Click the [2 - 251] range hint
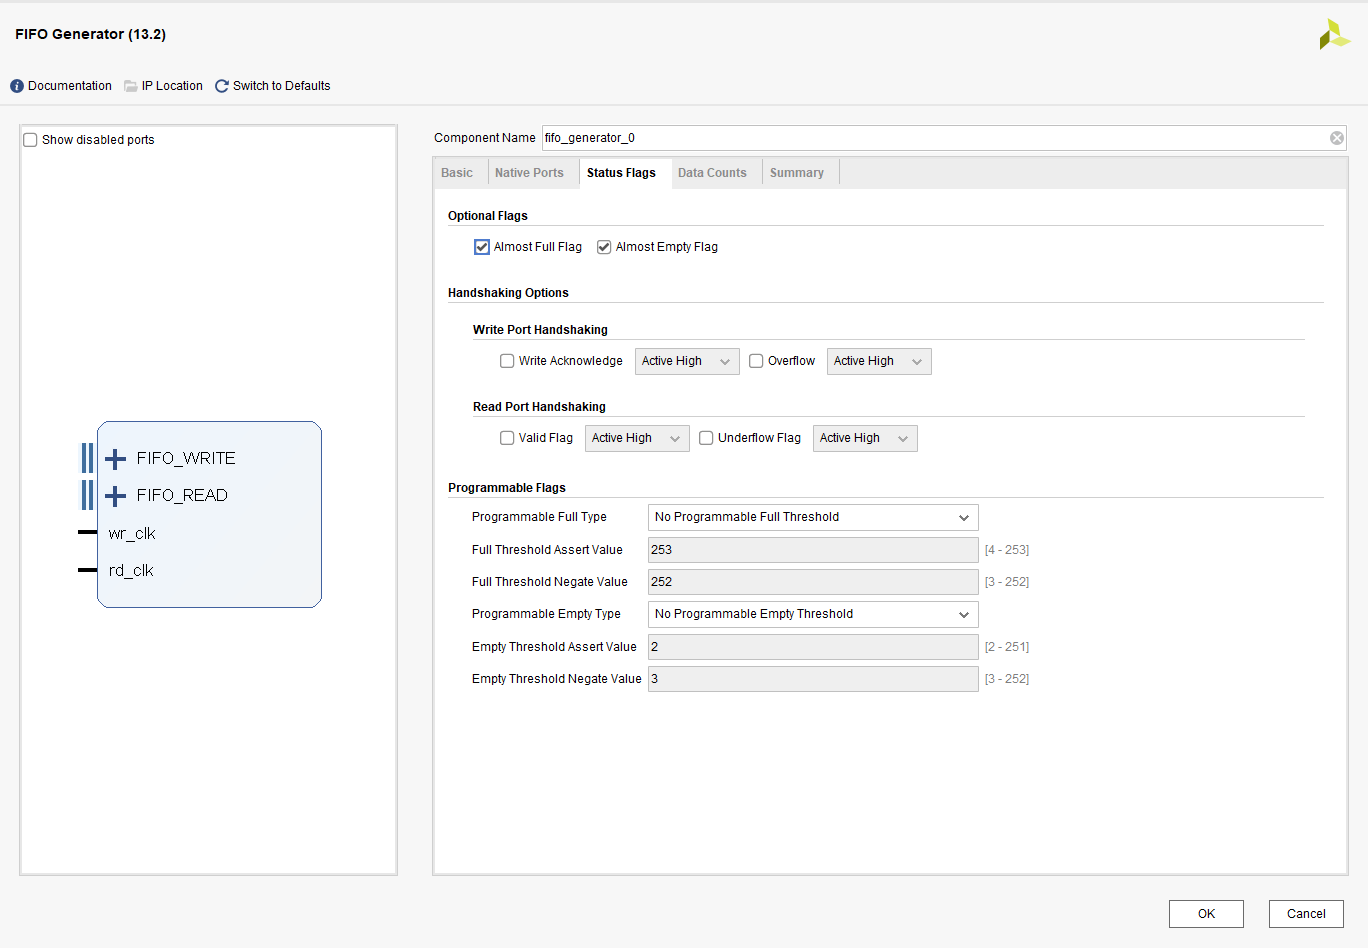Image resolution: width=1368 pixels, height=948 pixels. click(x=1007, y=647)
